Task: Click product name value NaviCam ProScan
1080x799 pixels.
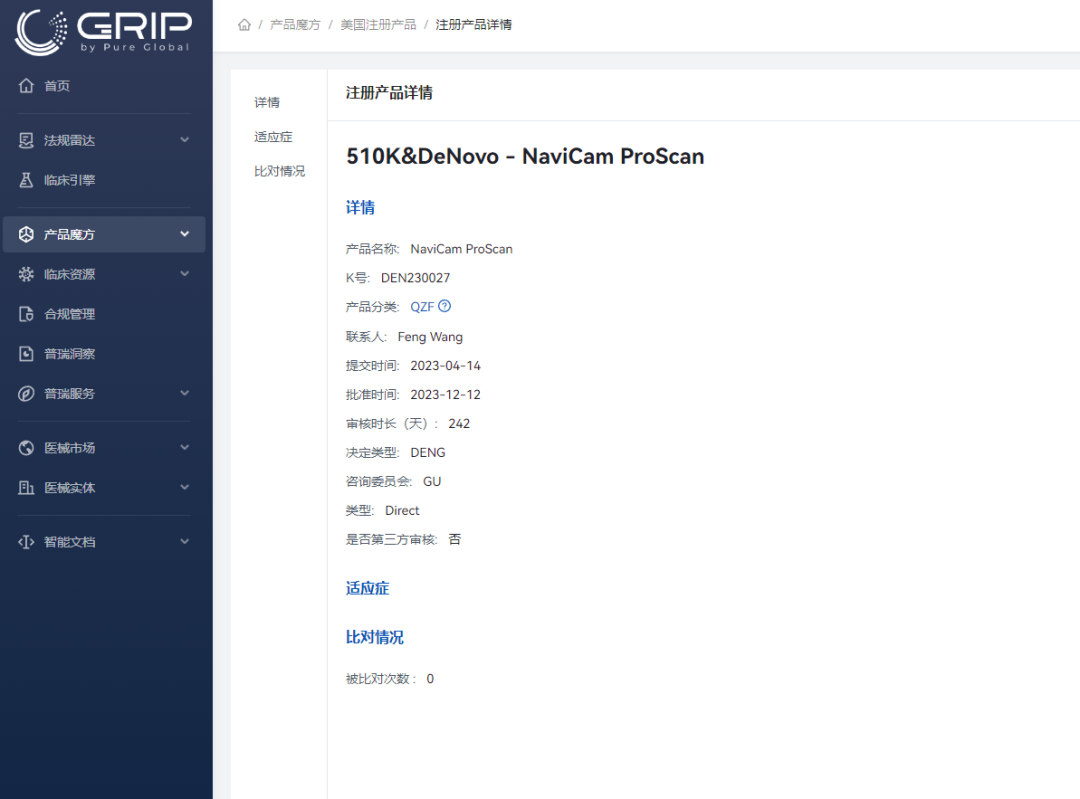Action: [461, 249]
